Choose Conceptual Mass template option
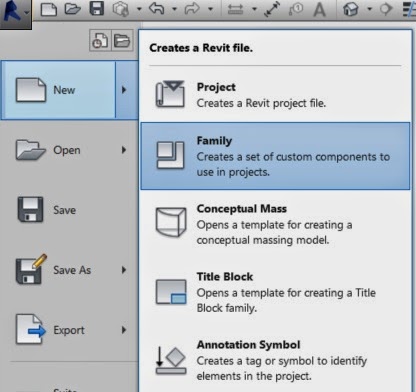Screen dimensions: 416x392 [275, 224]
